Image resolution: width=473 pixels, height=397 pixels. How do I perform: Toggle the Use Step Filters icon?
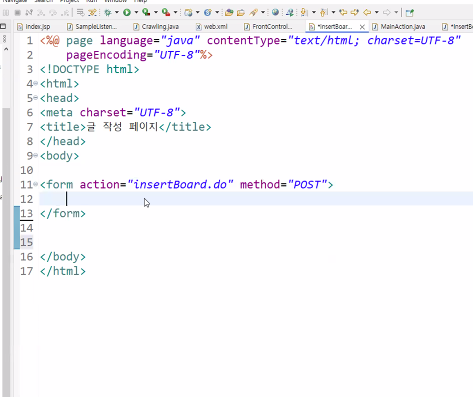pos(92,13)
